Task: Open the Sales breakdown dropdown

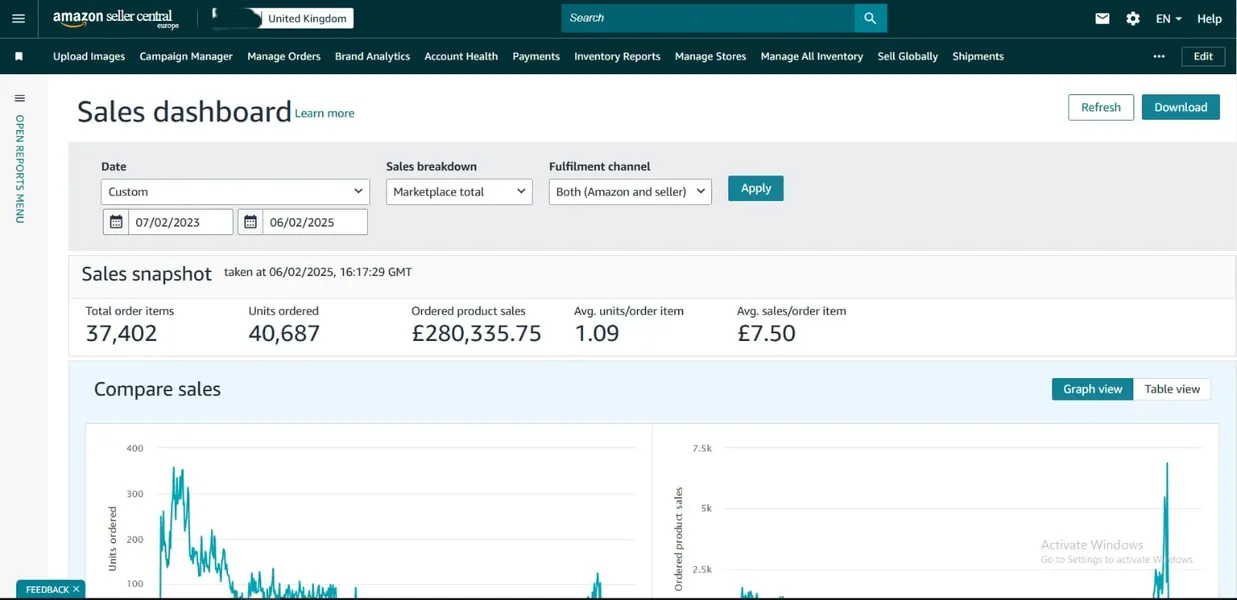Action: [x=459, y=192]
